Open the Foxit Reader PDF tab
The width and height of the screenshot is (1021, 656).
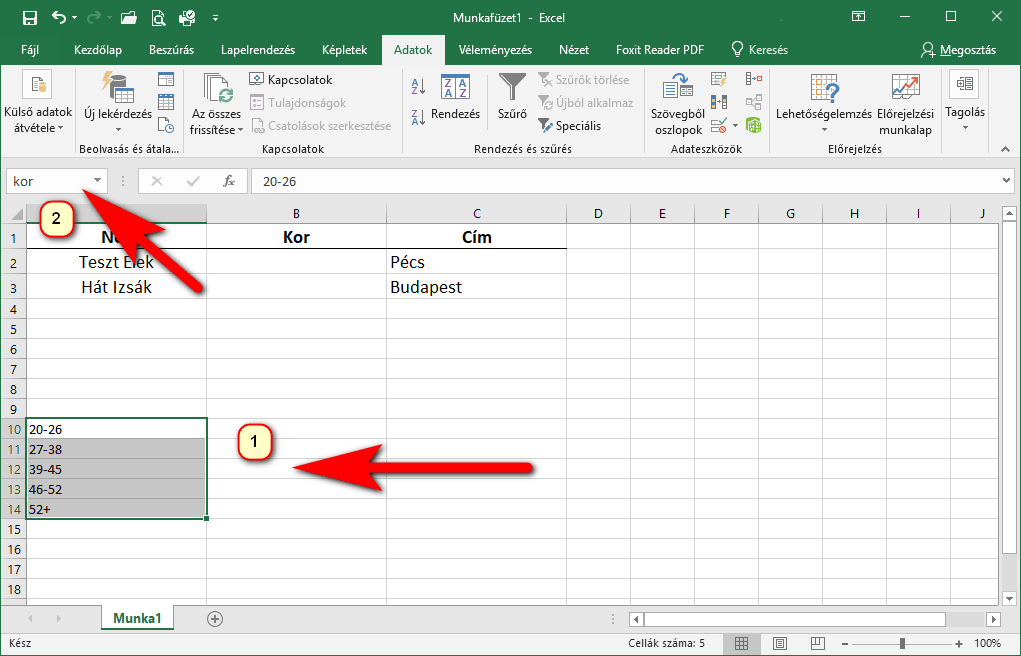click(660, 50)
